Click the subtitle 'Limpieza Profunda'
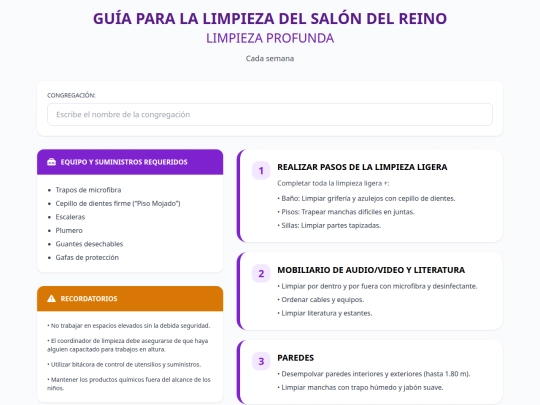The height and width of the screenshot is (405, 540). [x=270, y=38]
